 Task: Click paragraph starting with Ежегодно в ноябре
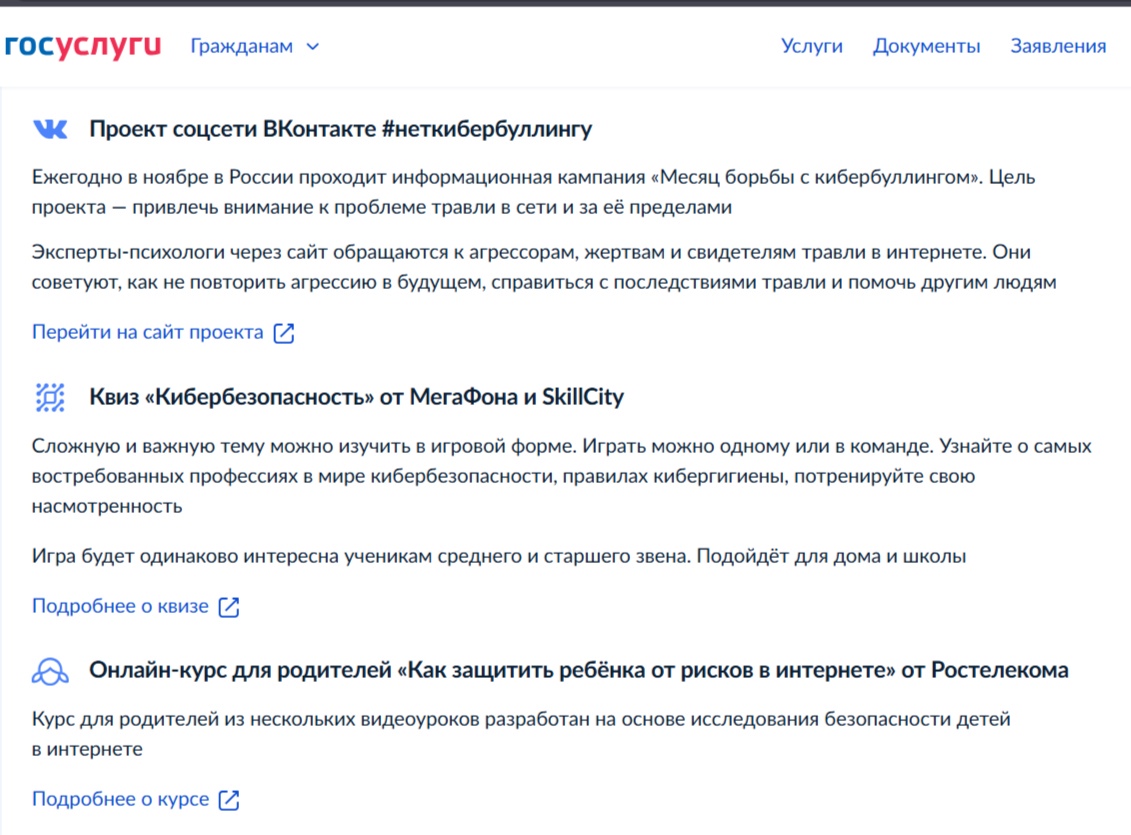pyautogui.click(x=533, y=192)
